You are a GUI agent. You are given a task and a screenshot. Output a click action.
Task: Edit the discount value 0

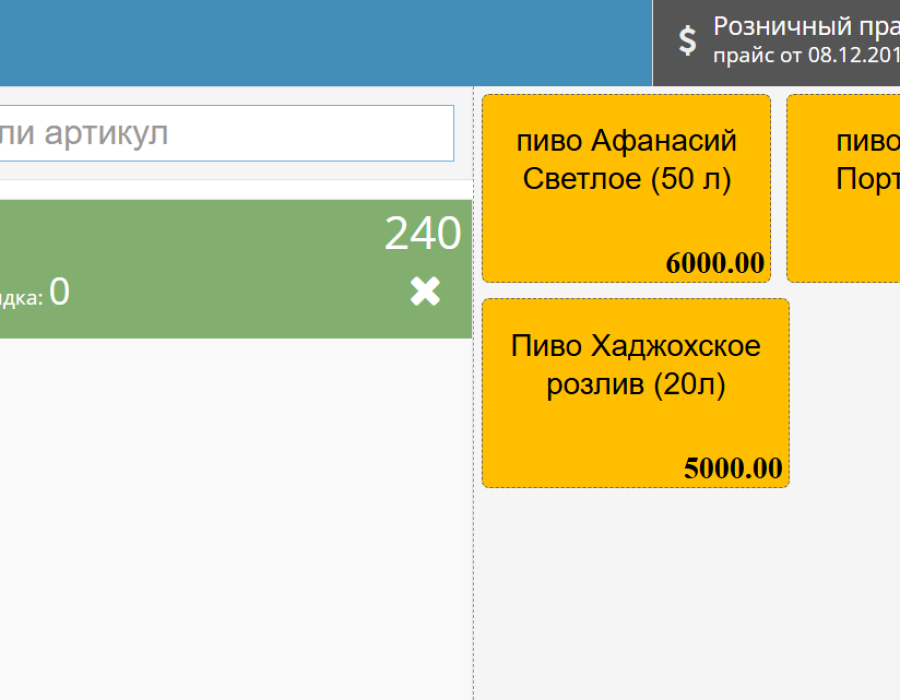59,291
